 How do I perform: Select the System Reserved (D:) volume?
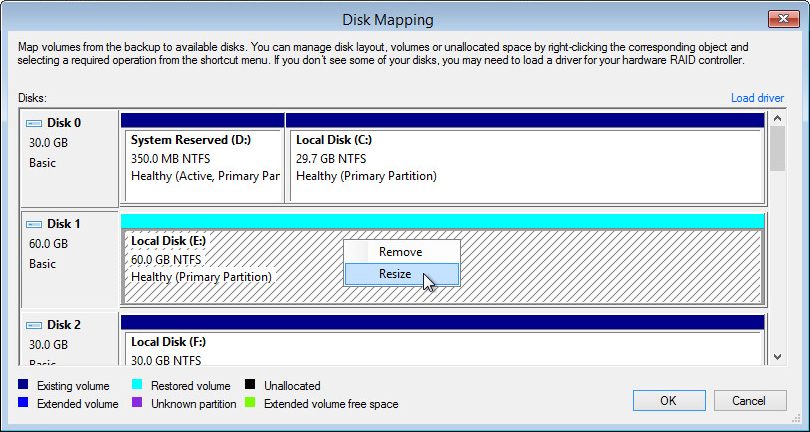[x=202, y=158]
